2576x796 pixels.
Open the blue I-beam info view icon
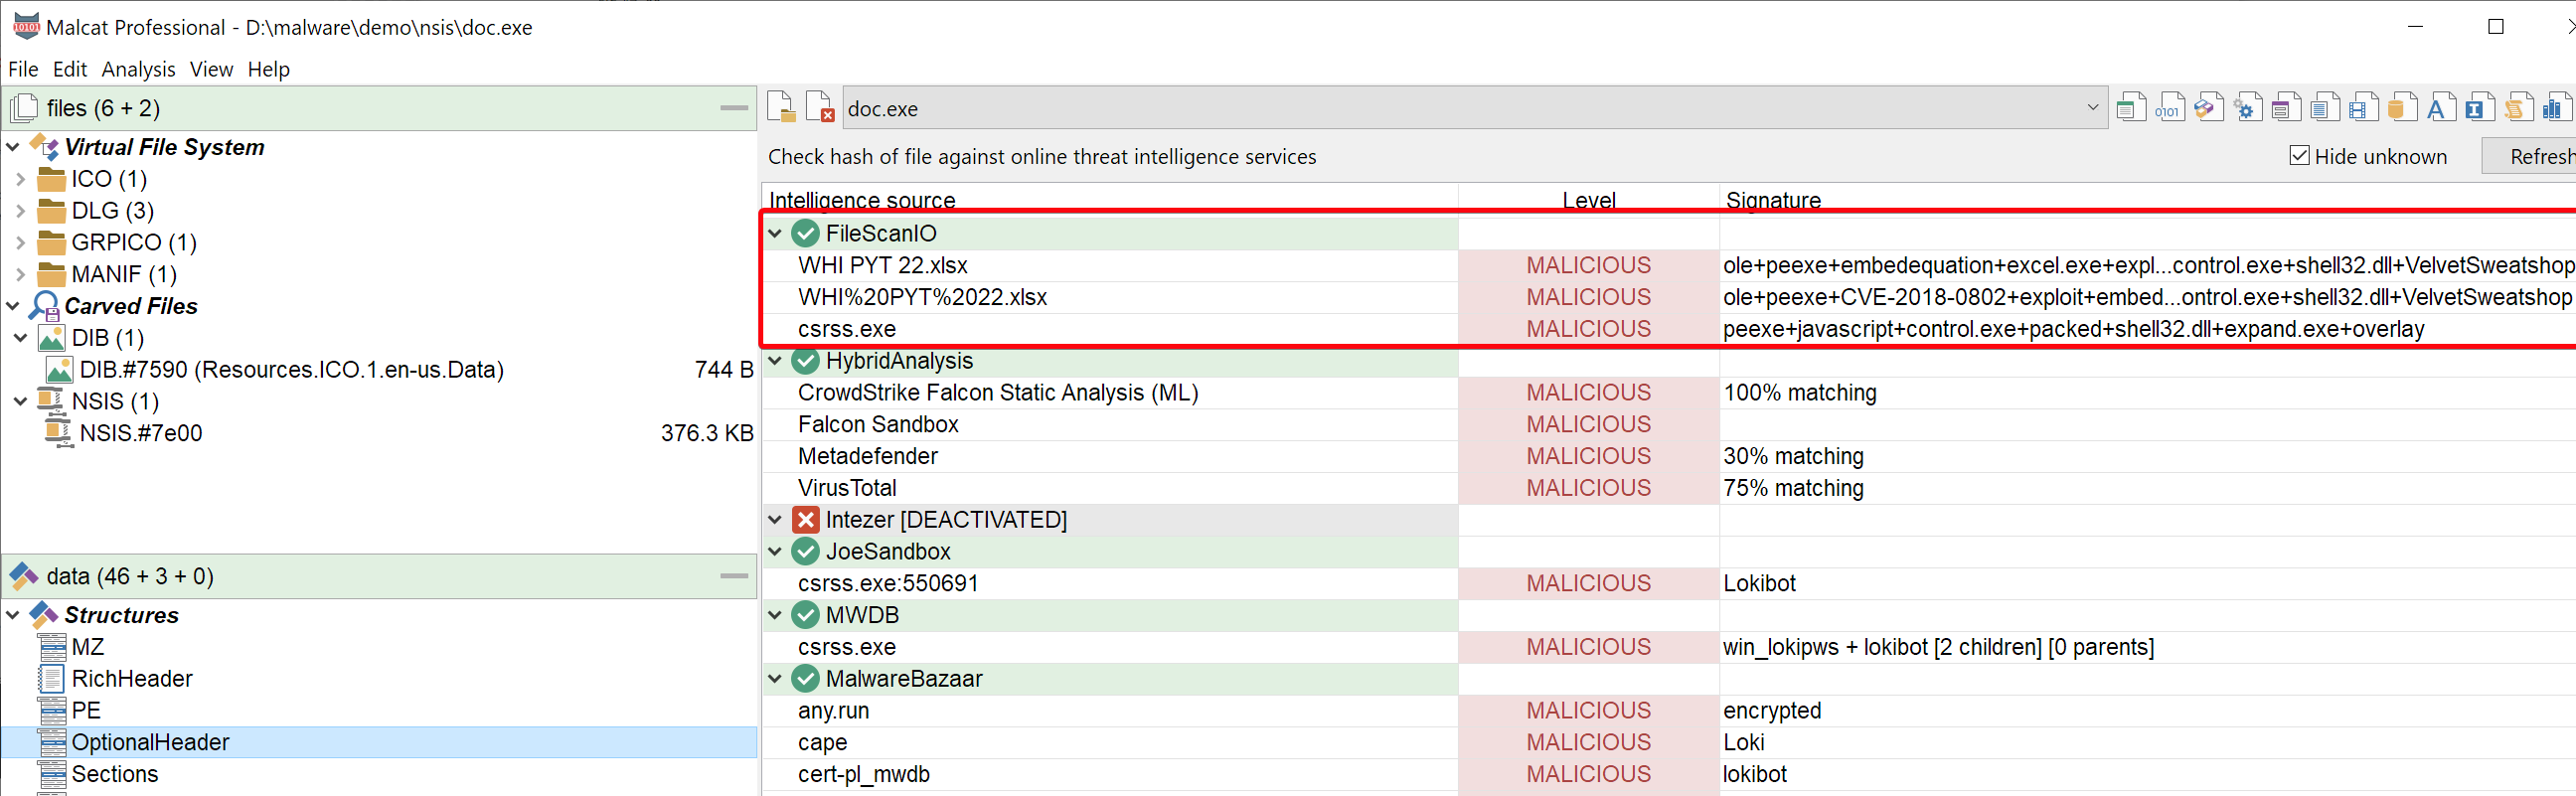pos(2478,108)
